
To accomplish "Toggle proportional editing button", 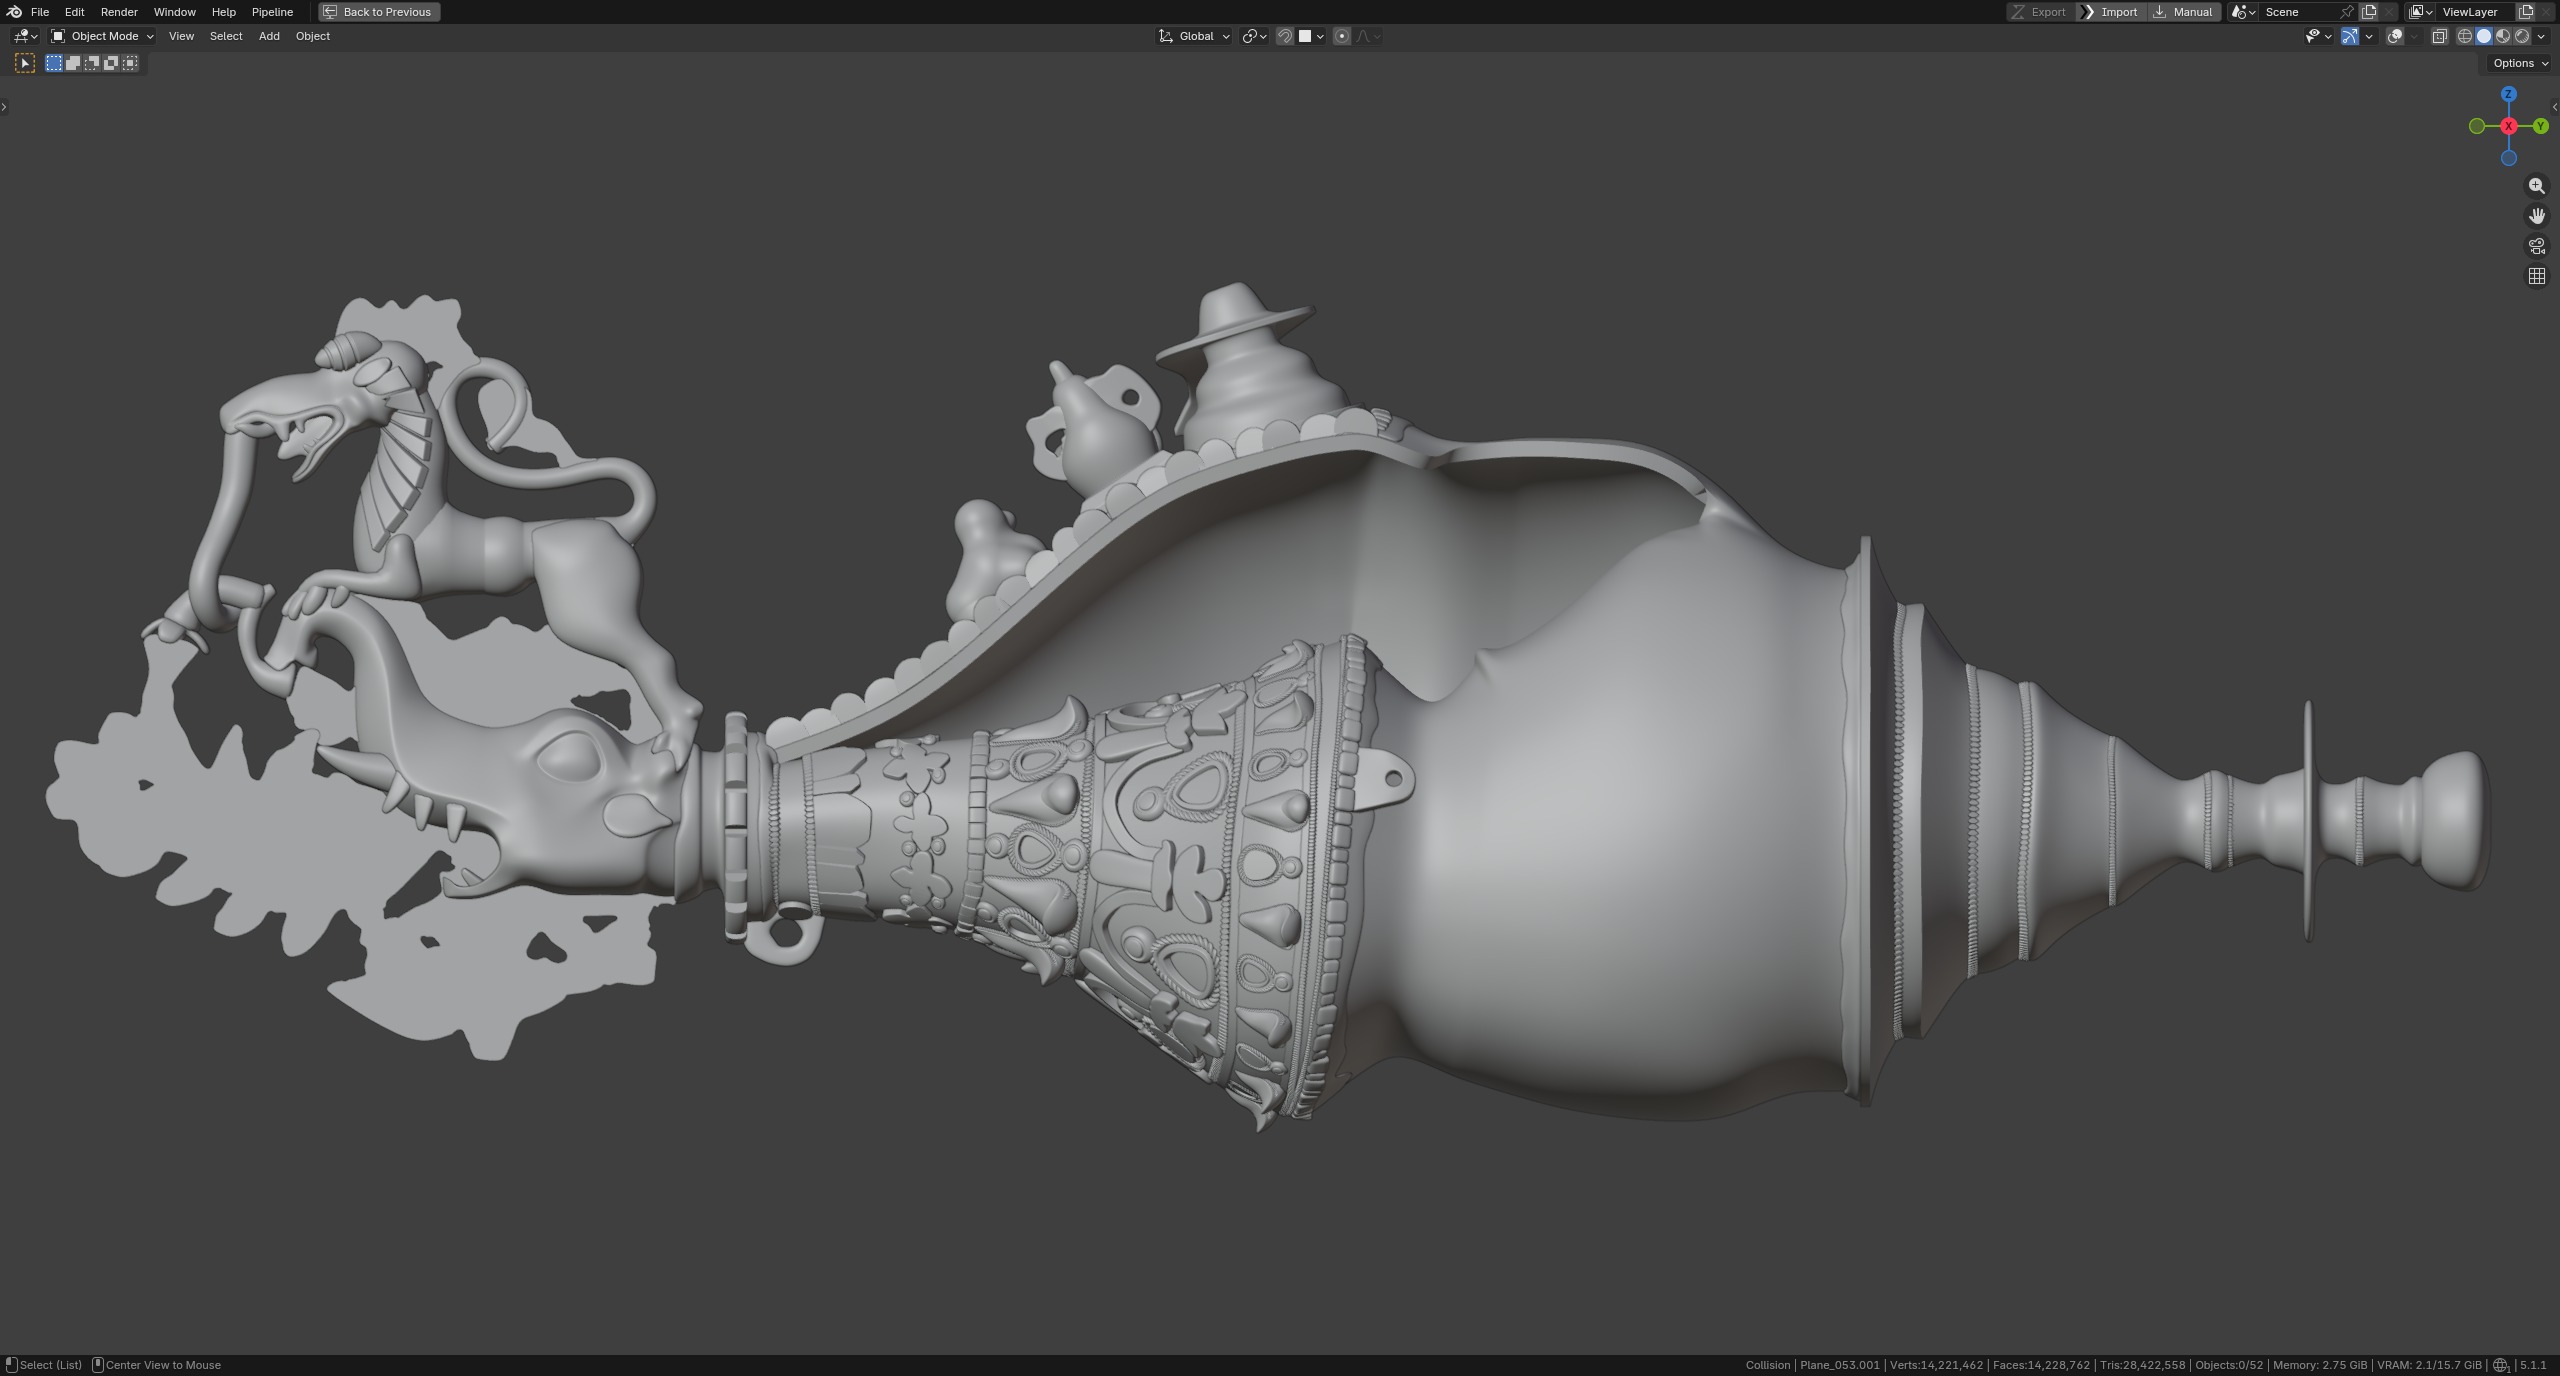I will tap(1342, 36).
